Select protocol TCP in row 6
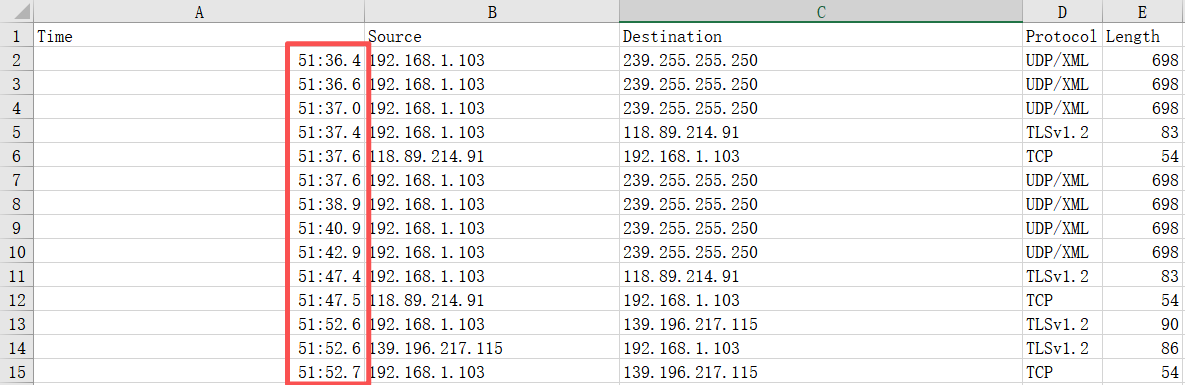 point(1062,156)
